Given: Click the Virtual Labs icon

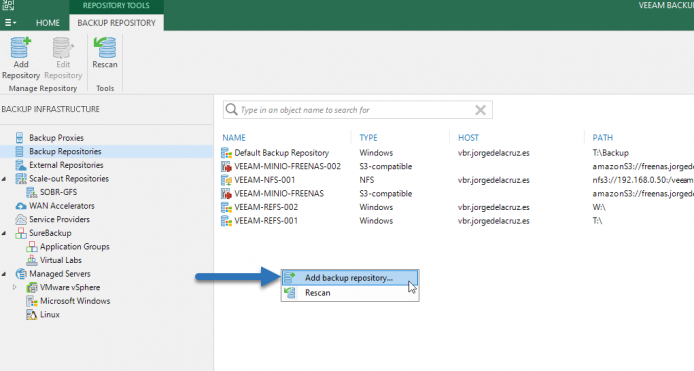Looking at the screenshot, I should tap(31, 260).
